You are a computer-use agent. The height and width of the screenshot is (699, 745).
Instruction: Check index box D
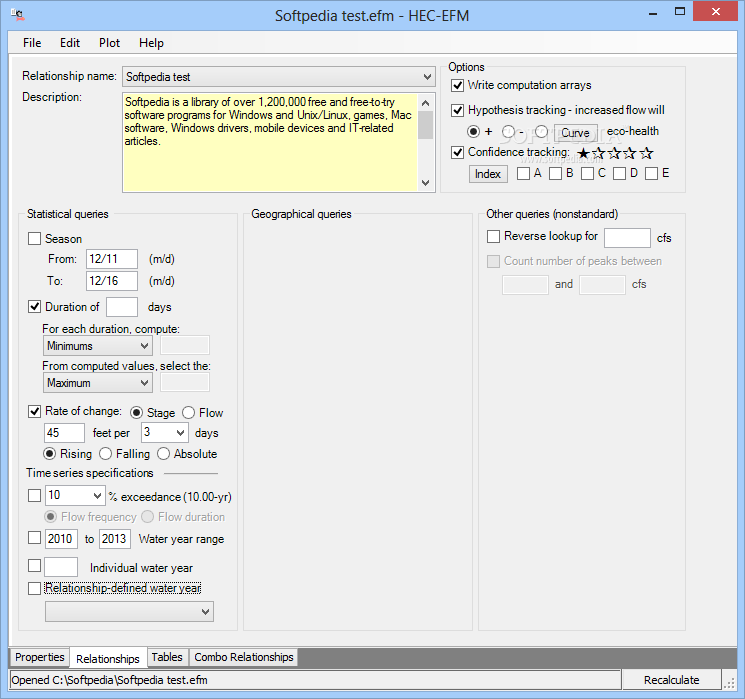[x=619, y=173]
